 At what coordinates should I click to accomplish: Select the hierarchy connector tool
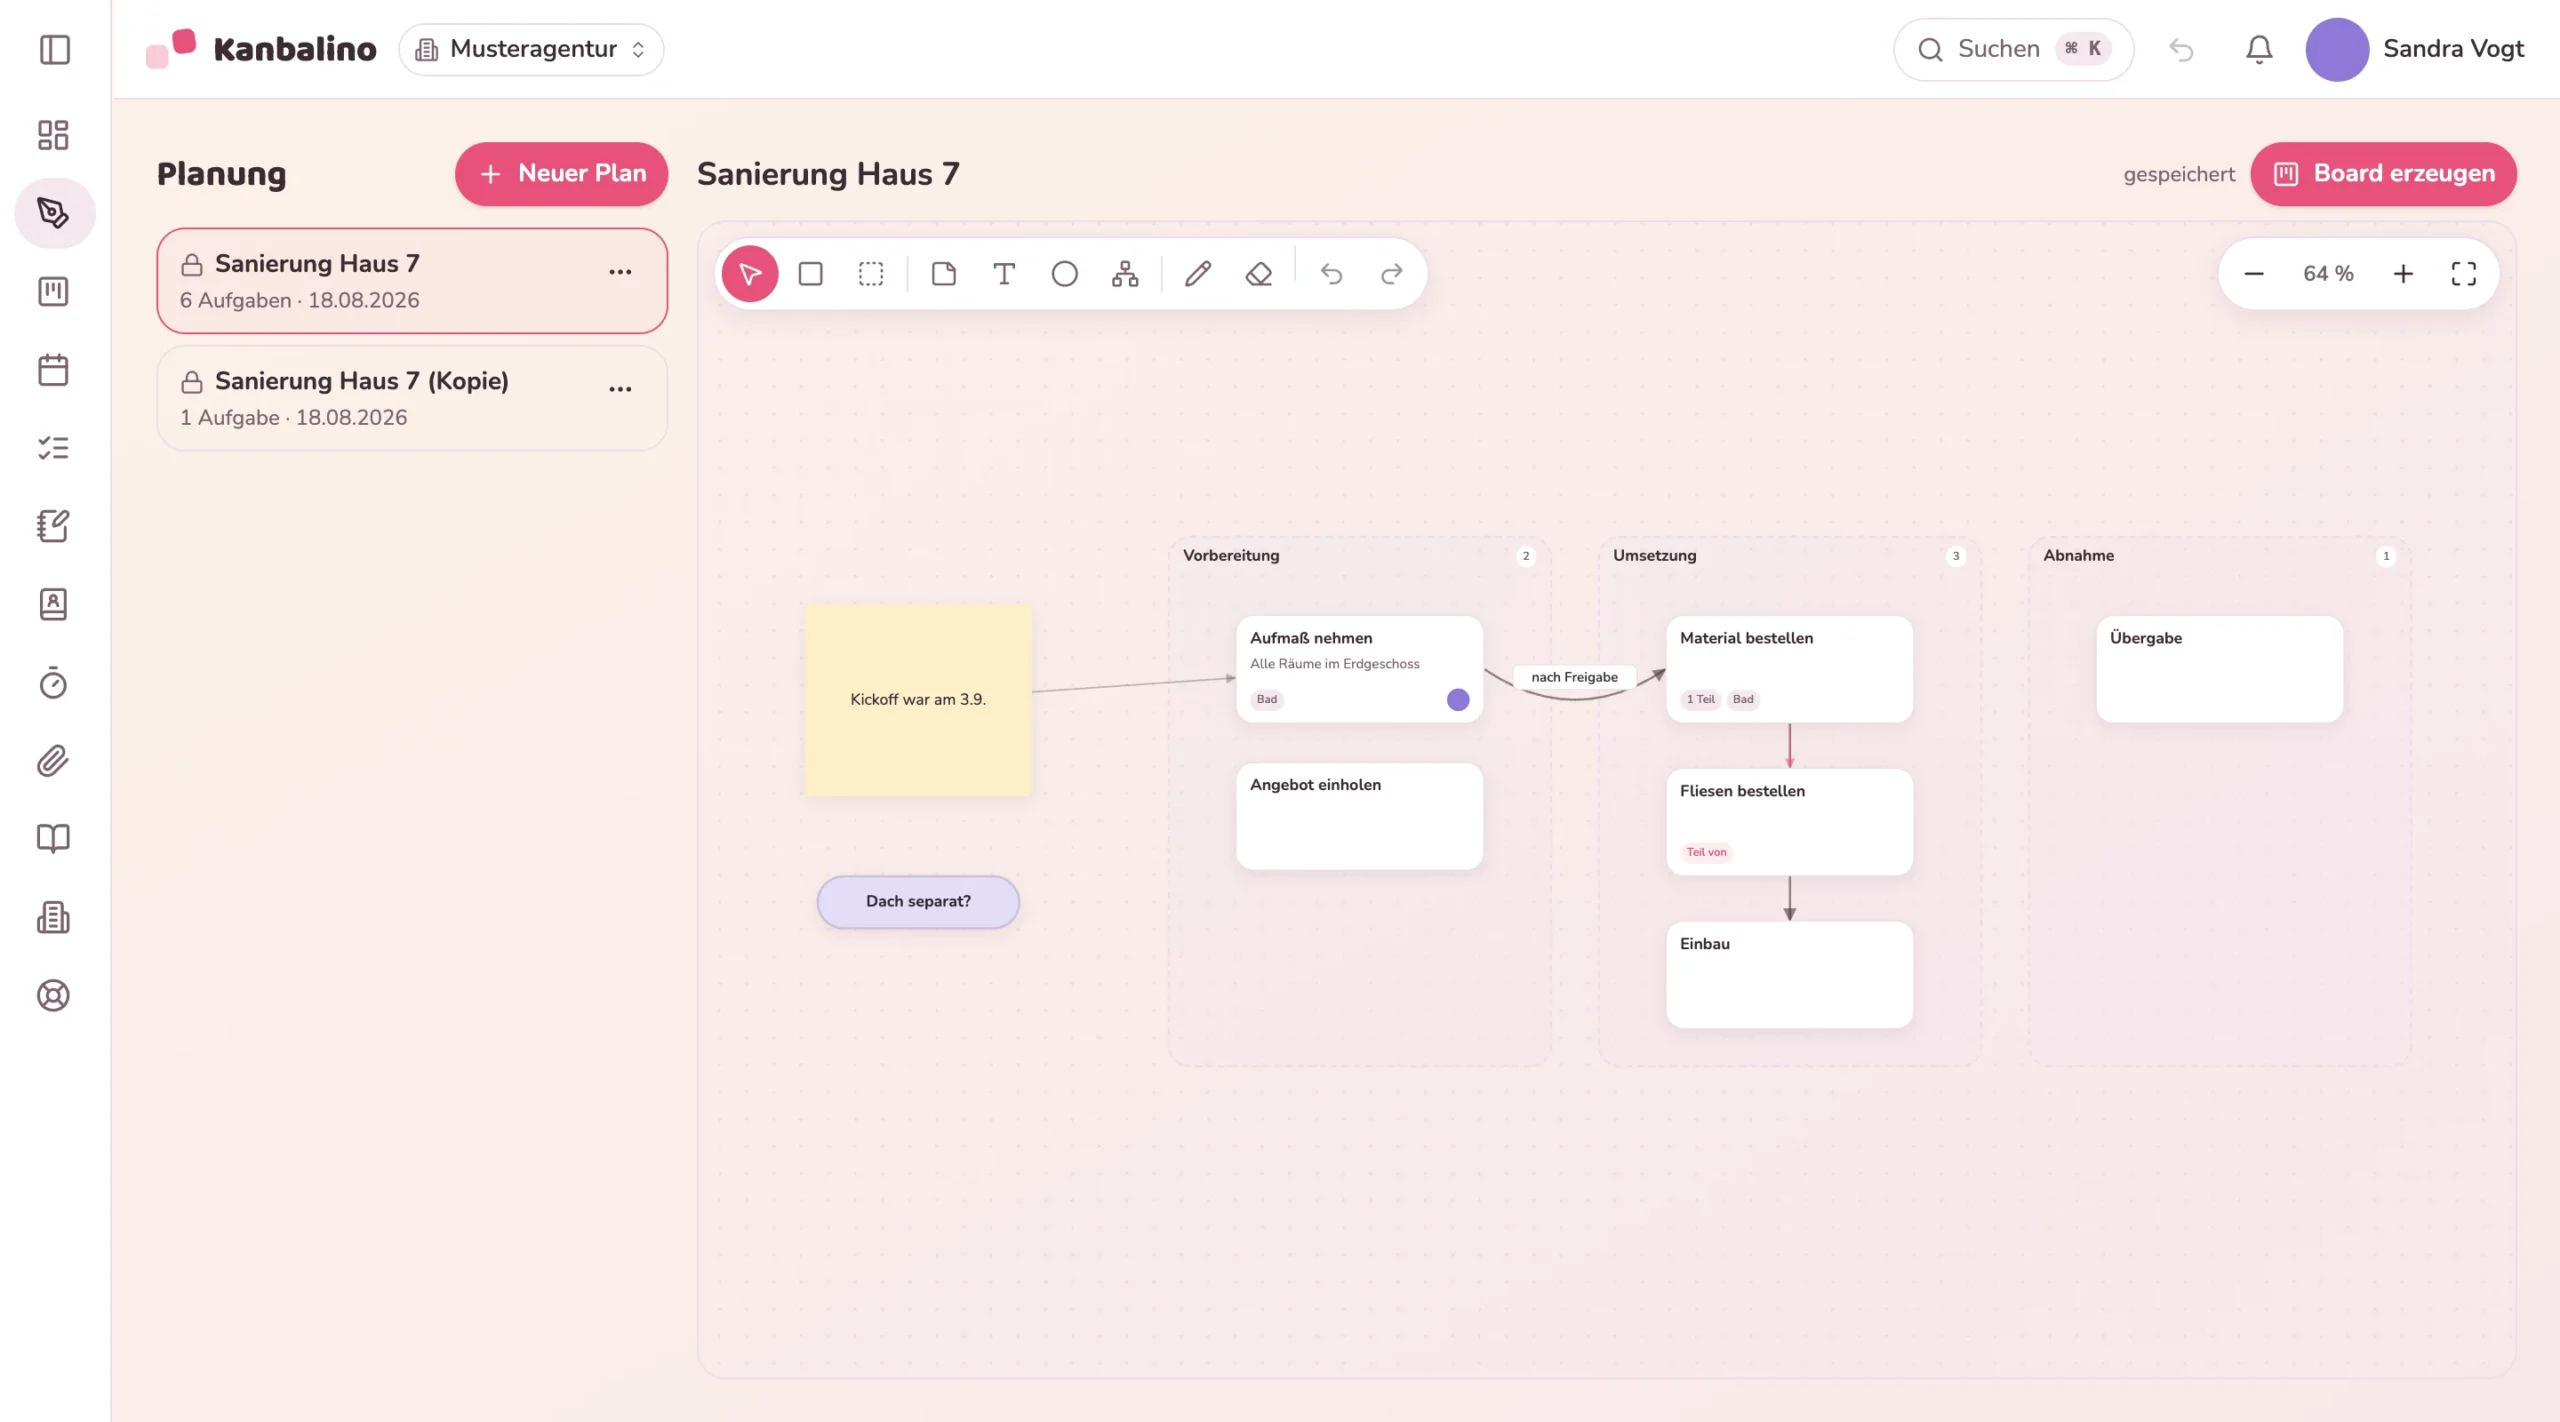click(x=1125, y=274)
